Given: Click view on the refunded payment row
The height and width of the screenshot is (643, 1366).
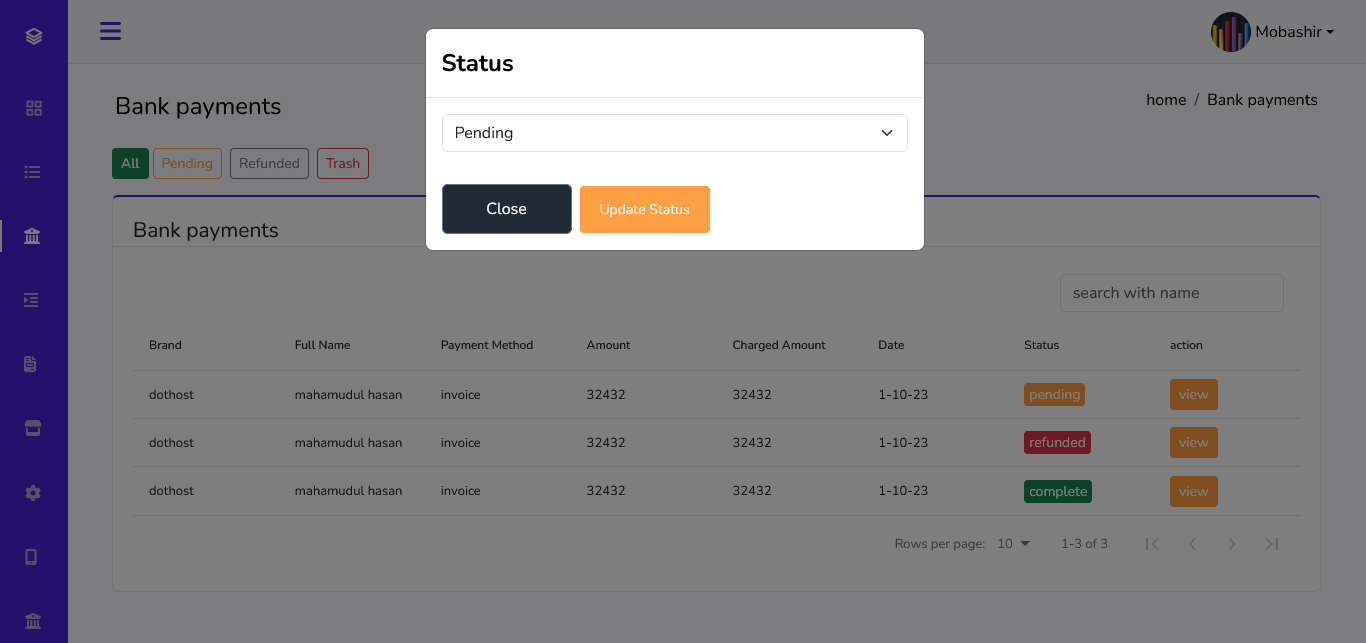Looking at the screenshot, I should pos(1193,442).
